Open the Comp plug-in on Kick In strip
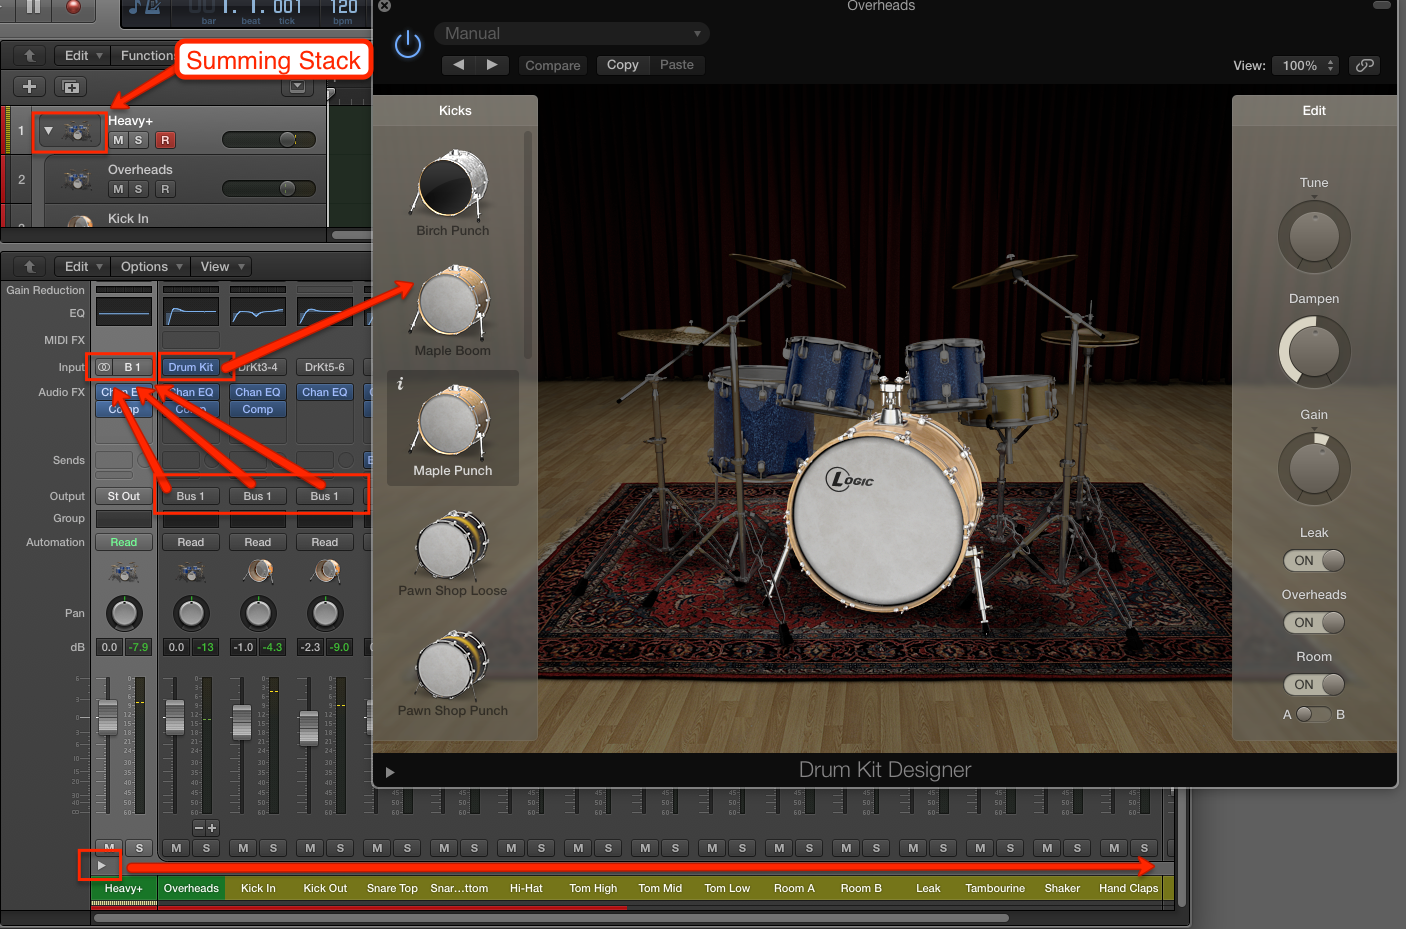The image size is (1406, 929). click(258, 409)
